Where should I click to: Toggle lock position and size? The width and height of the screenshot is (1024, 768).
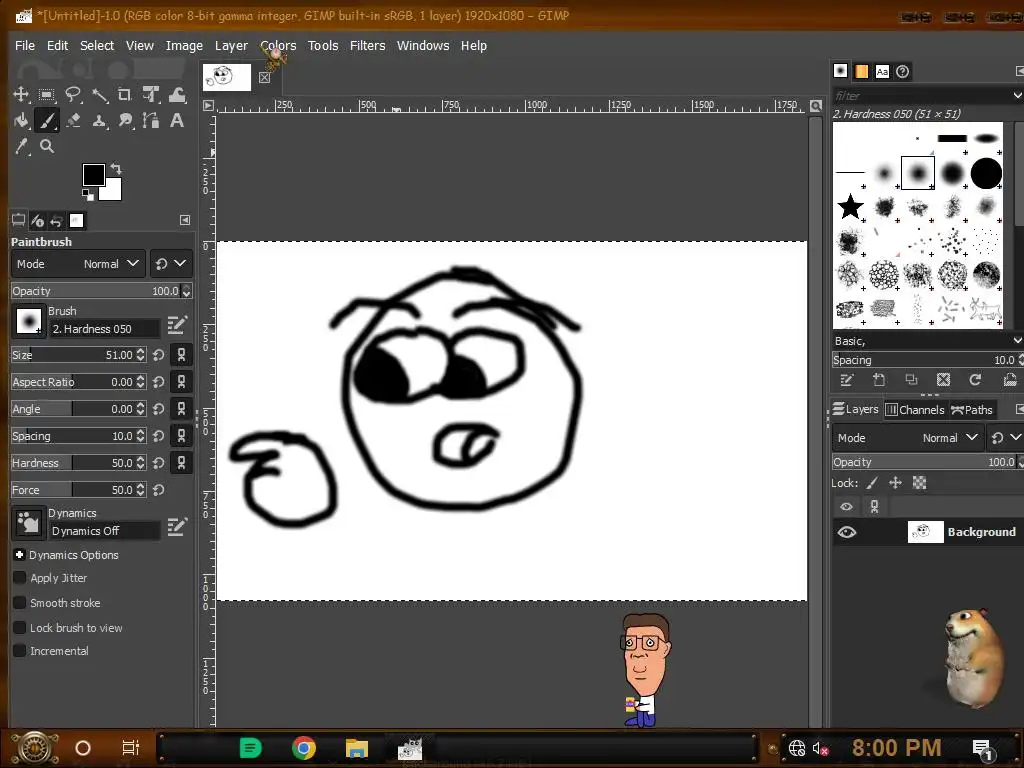click(895, 483)
